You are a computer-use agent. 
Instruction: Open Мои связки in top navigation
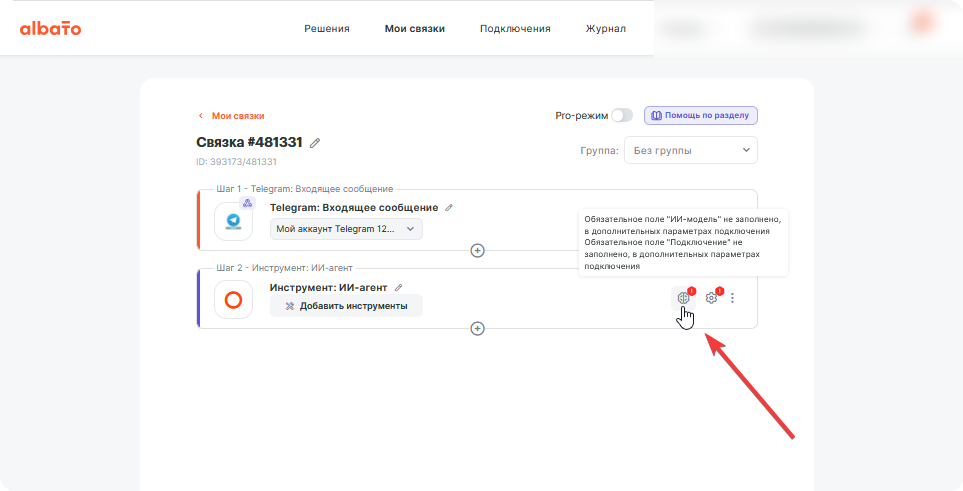(415, 28)
